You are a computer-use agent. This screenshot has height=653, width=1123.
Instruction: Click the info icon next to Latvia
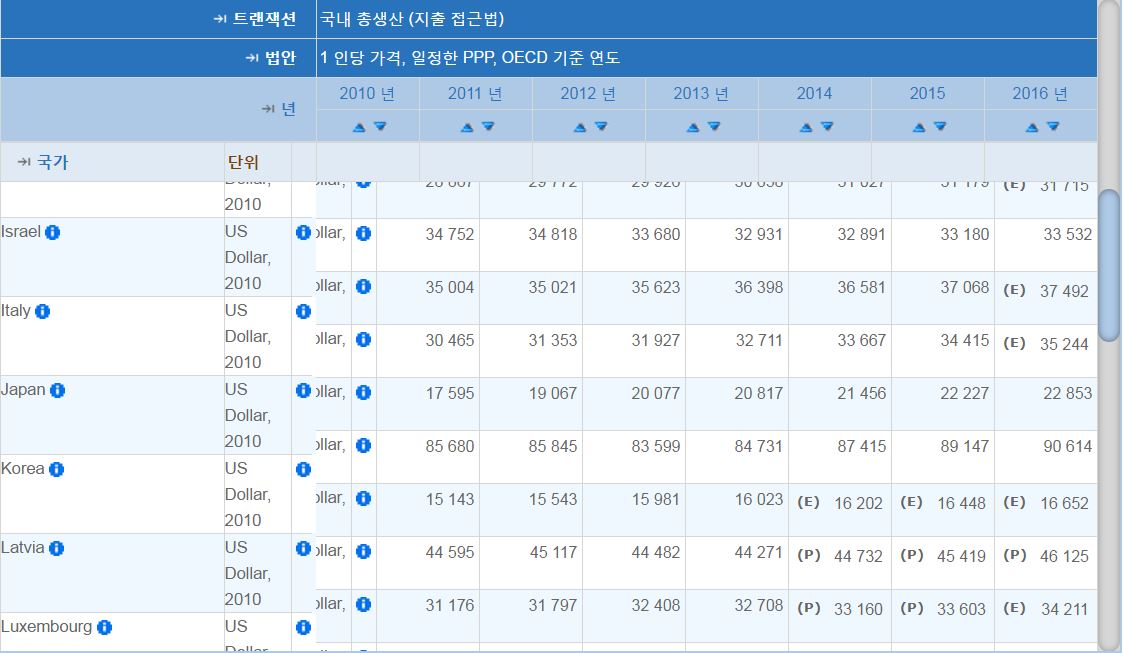[x=57, y=548]
